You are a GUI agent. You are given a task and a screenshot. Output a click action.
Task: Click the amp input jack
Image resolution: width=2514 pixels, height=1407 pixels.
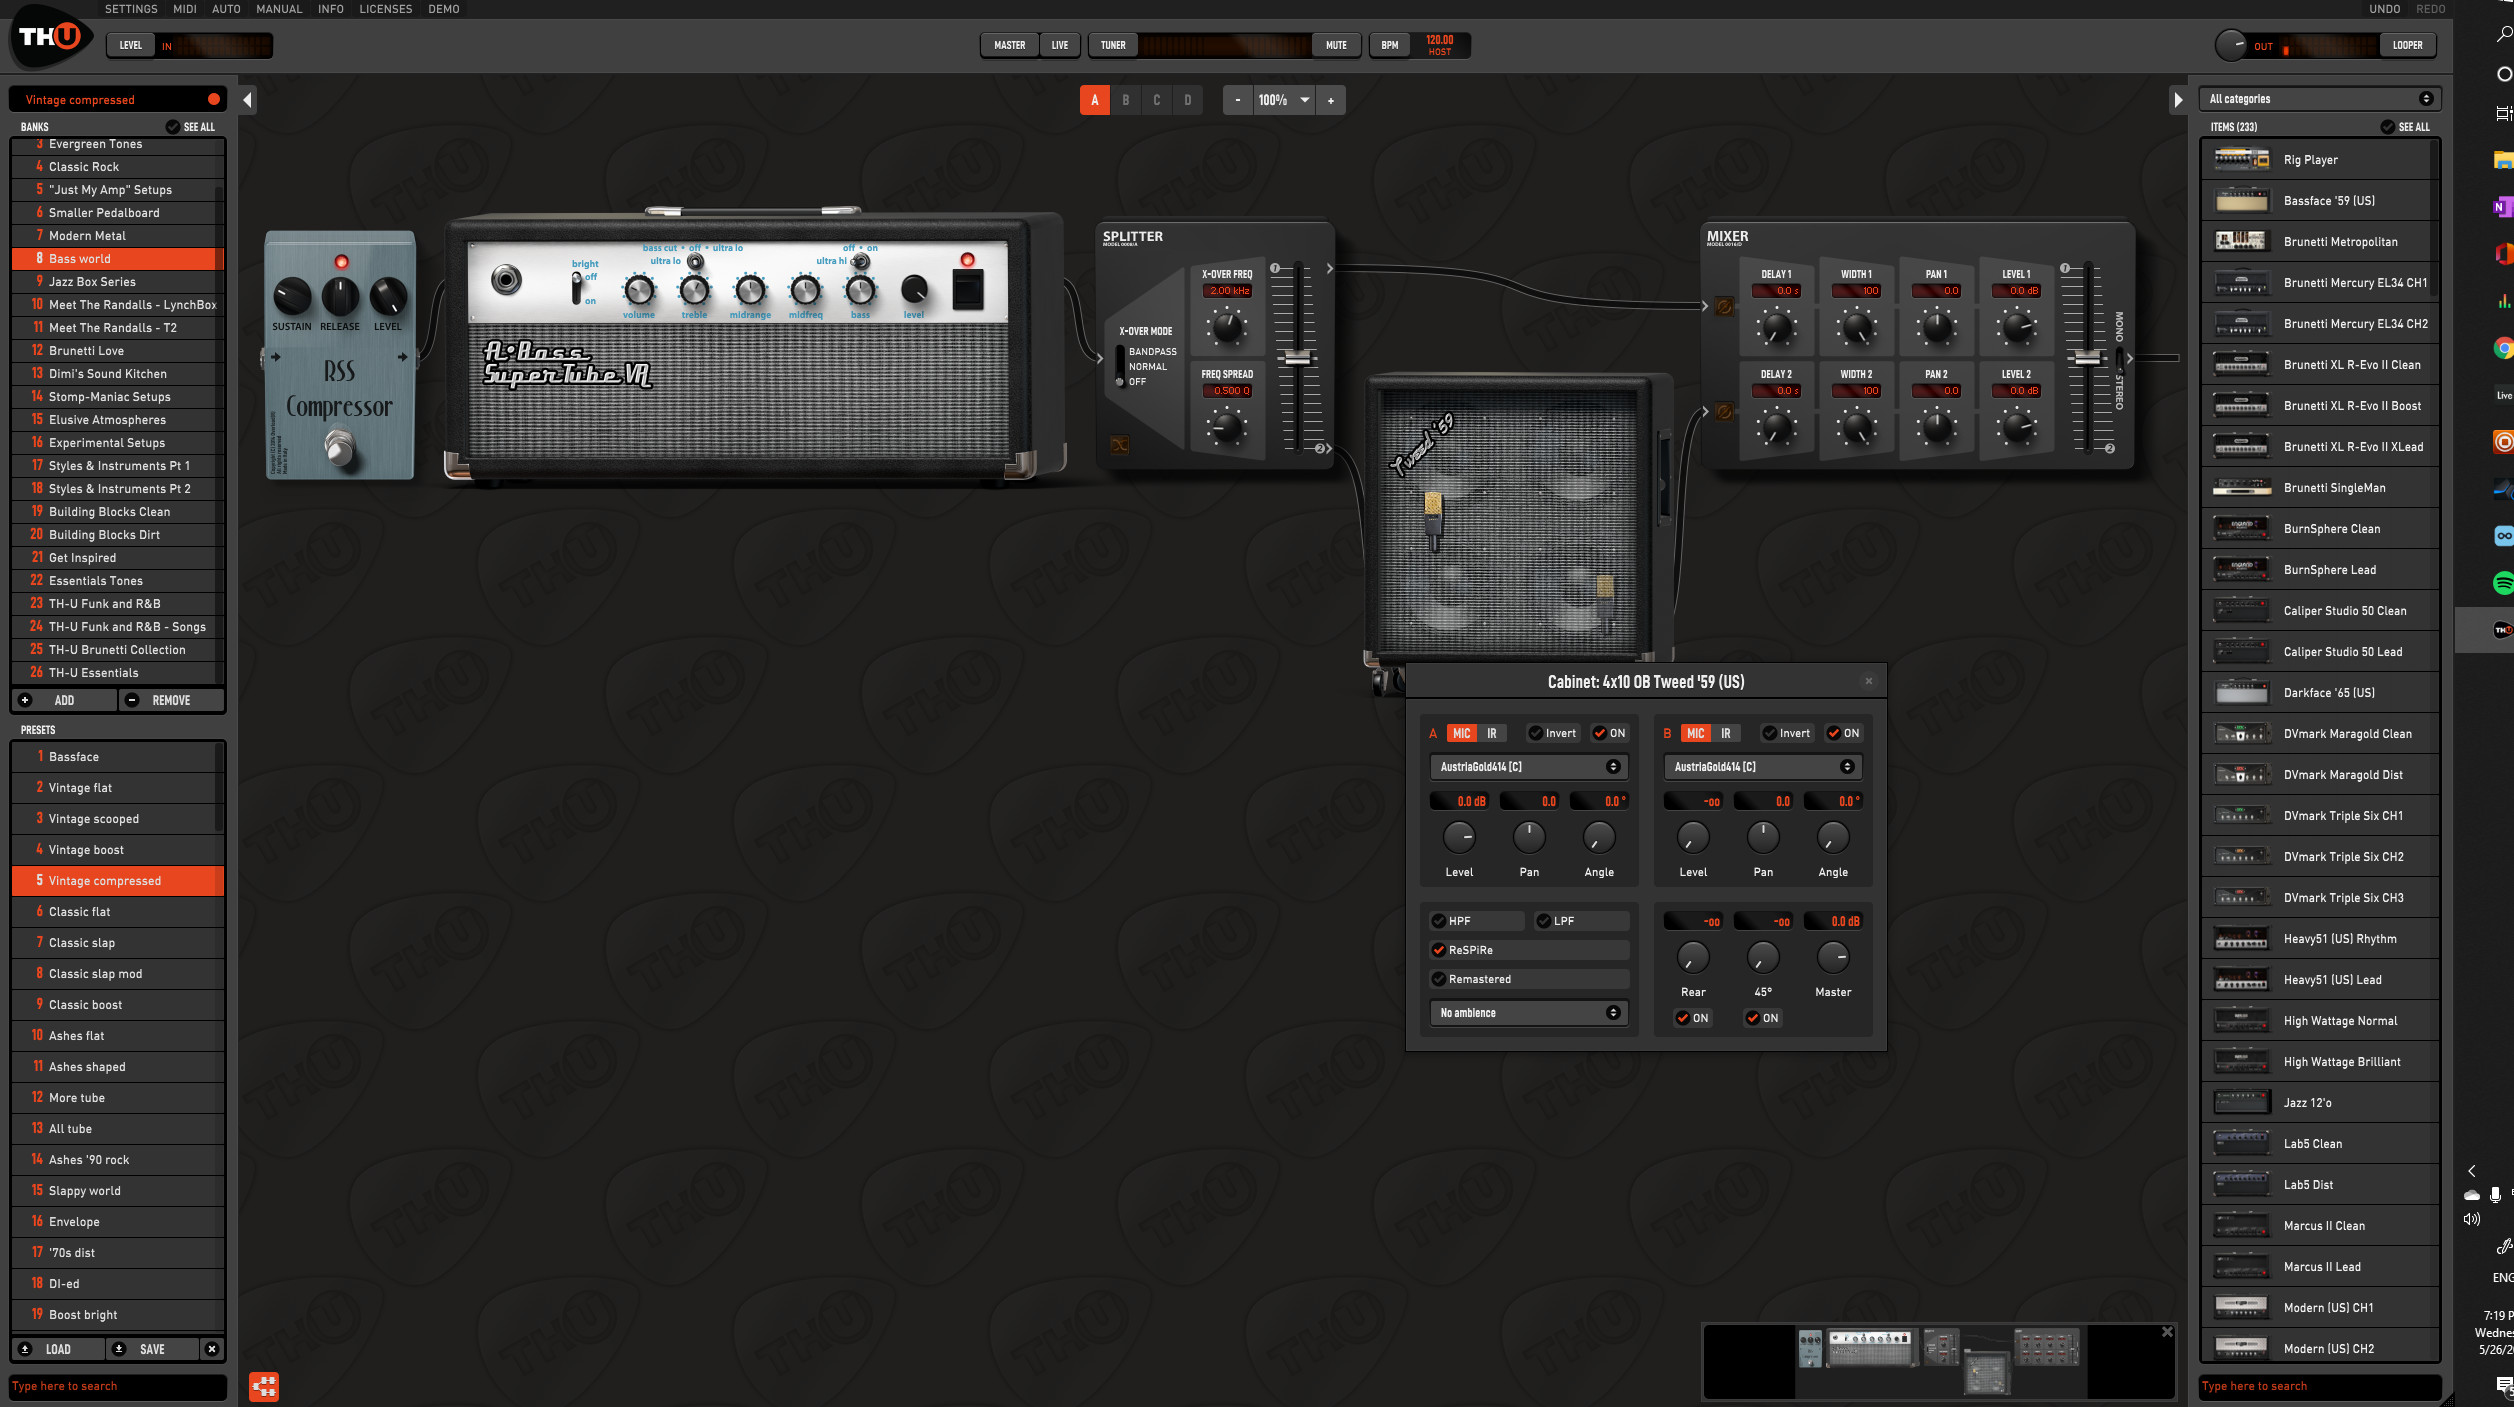pyautogui.click(x=507, y=280)
